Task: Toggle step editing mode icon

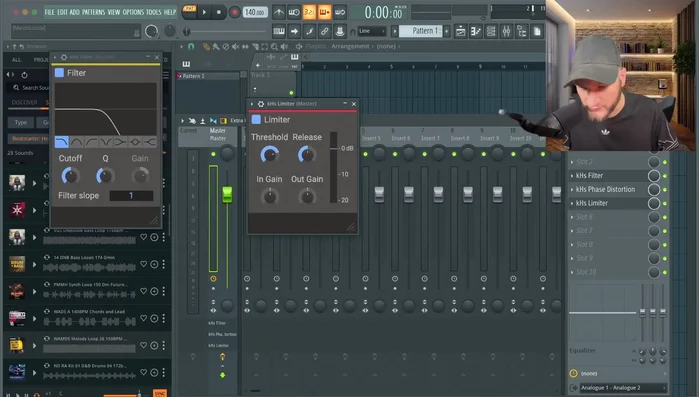Action: 309,31
